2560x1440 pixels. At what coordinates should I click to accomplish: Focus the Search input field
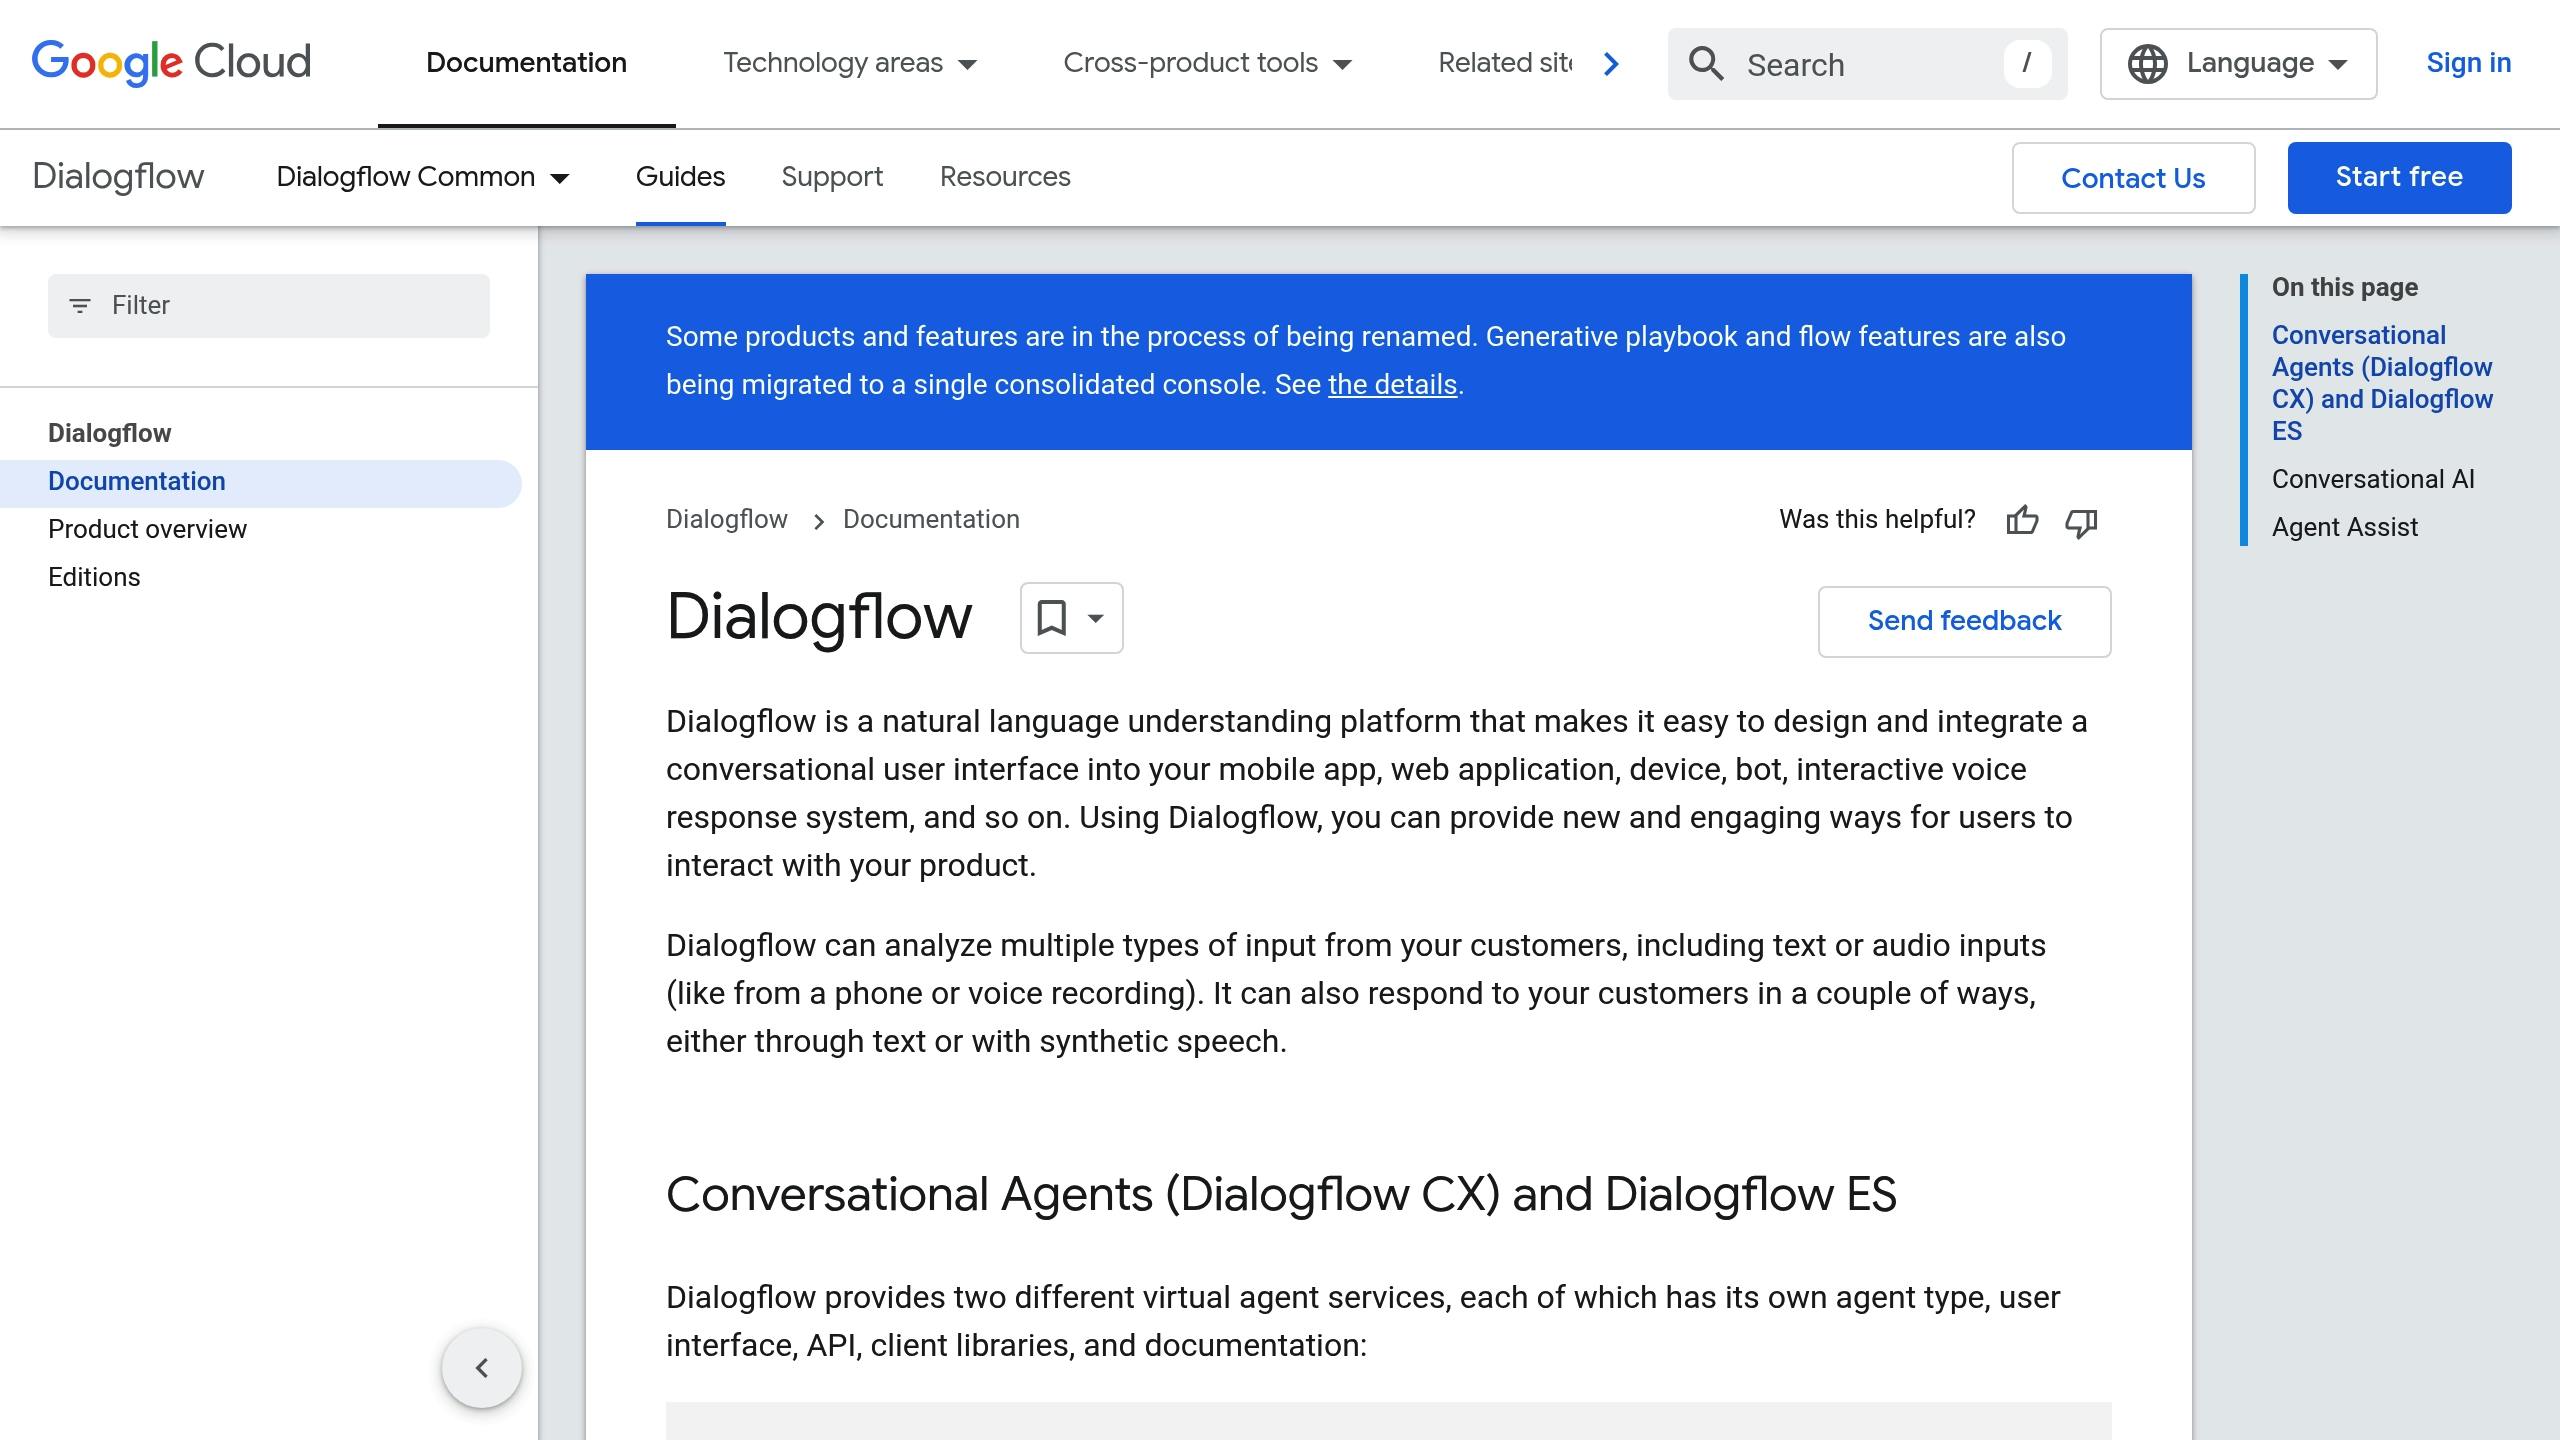(1867, 64)
